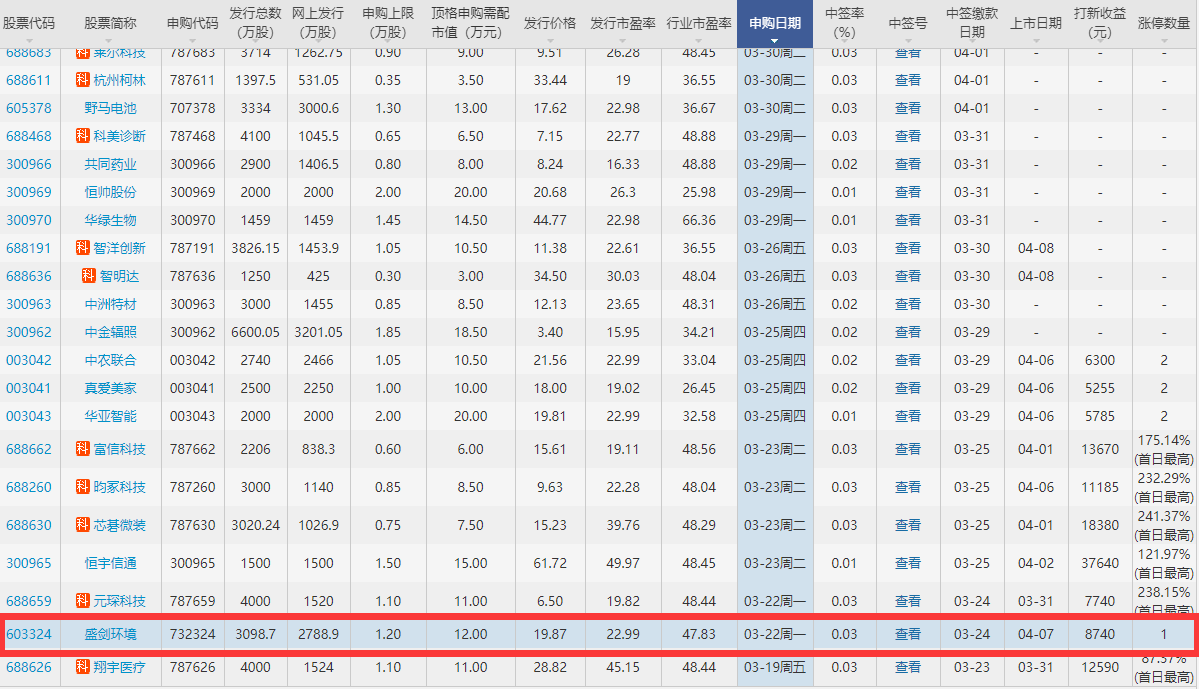The image size is (1199, 689).
Task: Open 恒宇信通 stock name link
Action: [x=110, y=563]
